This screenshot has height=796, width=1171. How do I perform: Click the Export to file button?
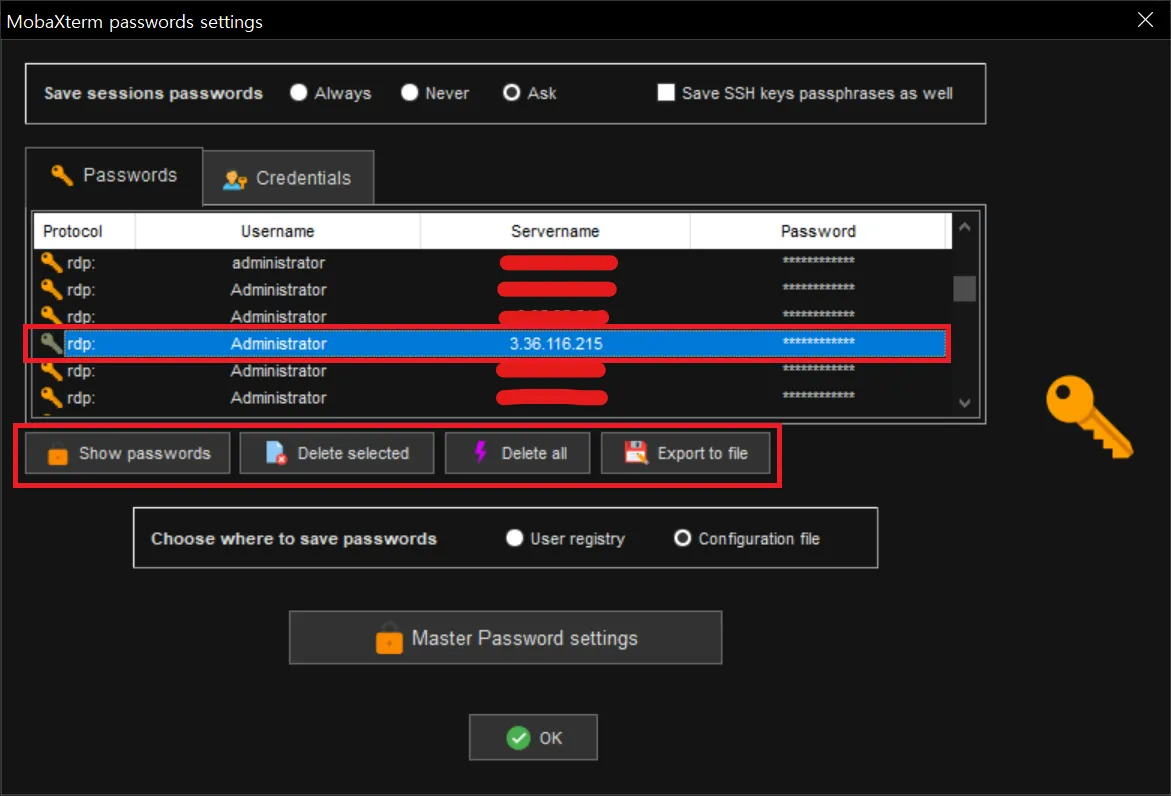[686, 453]
